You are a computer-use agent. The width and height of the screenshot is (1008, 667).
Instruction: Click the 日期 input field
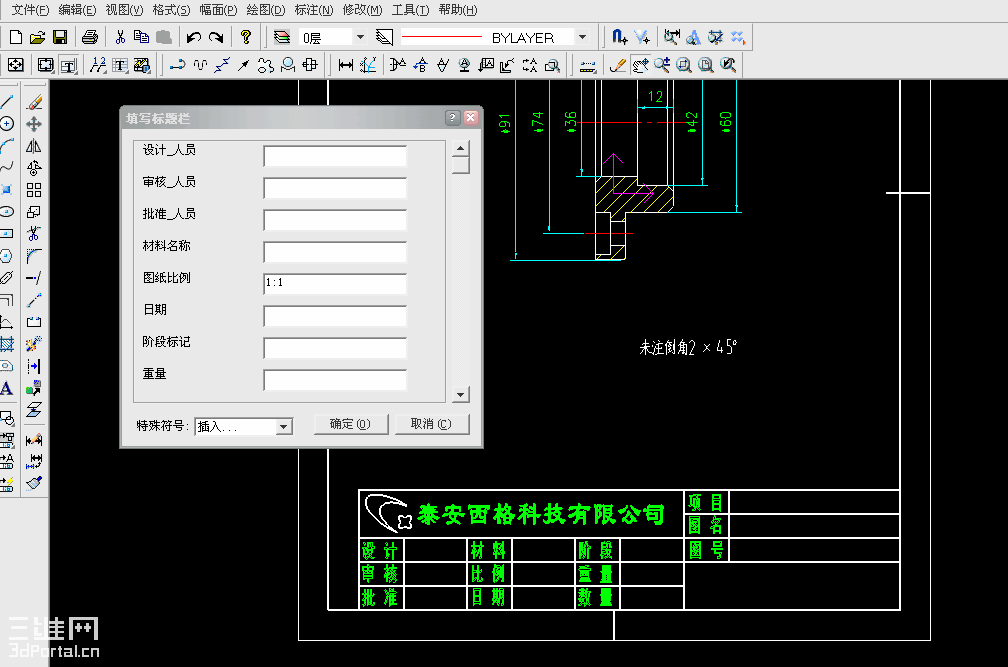tap(335, 316)
